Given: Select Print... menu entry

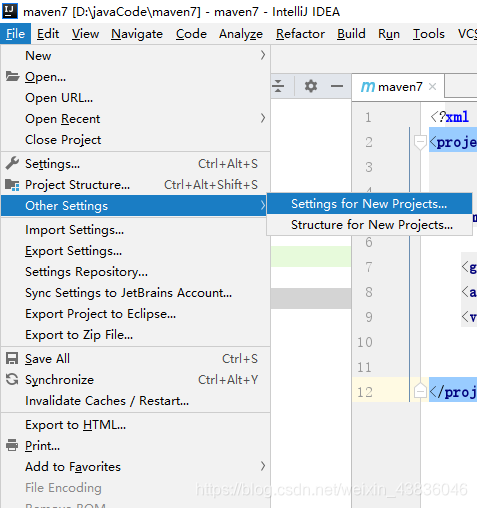Looking at the screenshot, I should point(135,446).
